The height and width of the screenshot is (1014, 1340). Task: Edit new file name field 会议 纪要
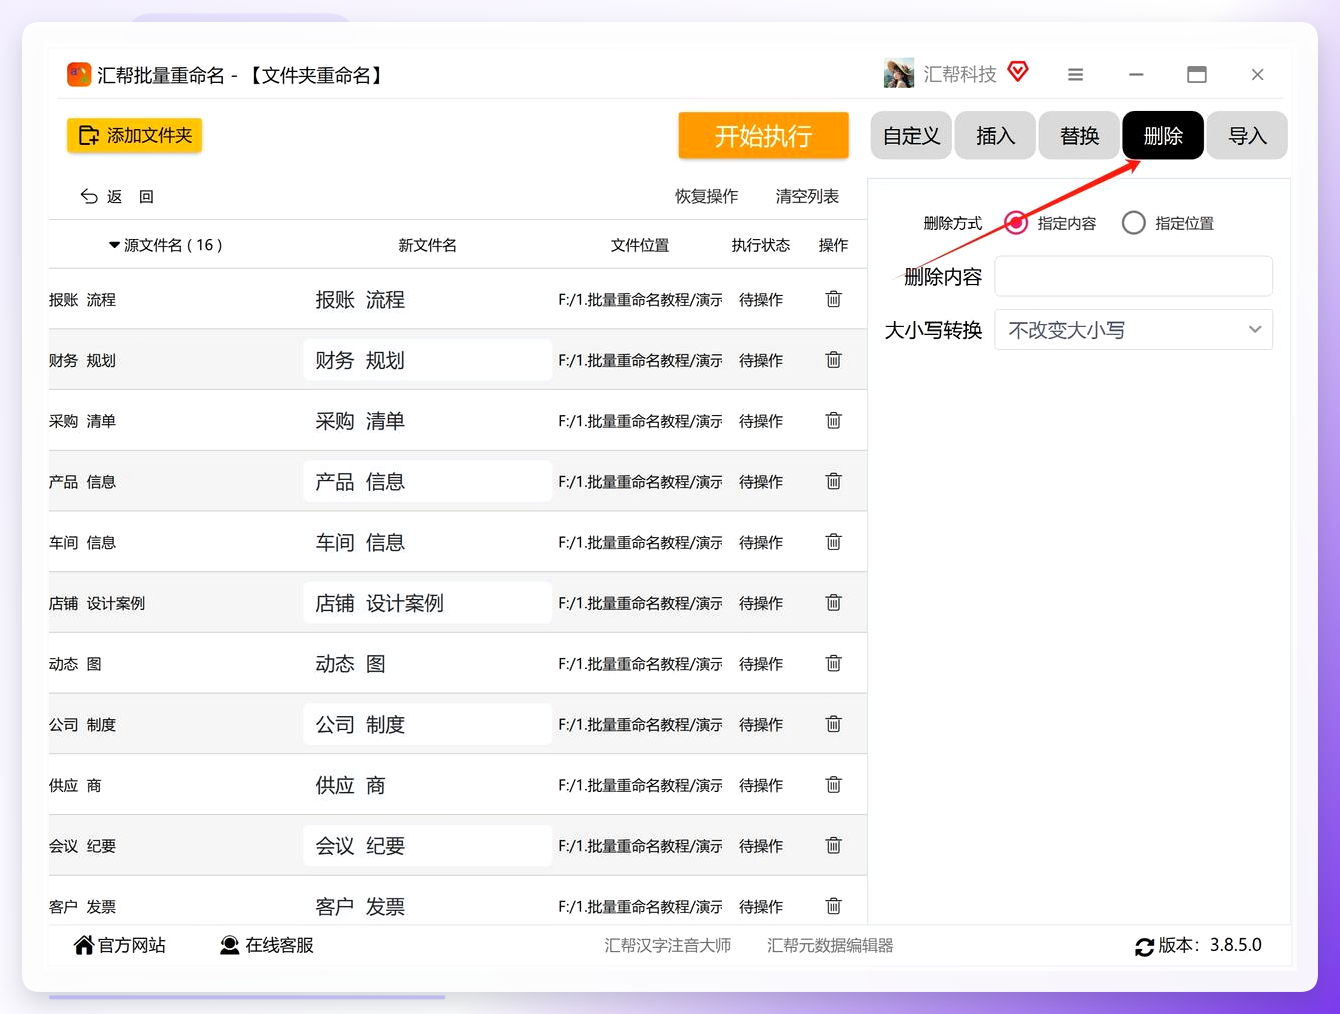pos(427,846)
